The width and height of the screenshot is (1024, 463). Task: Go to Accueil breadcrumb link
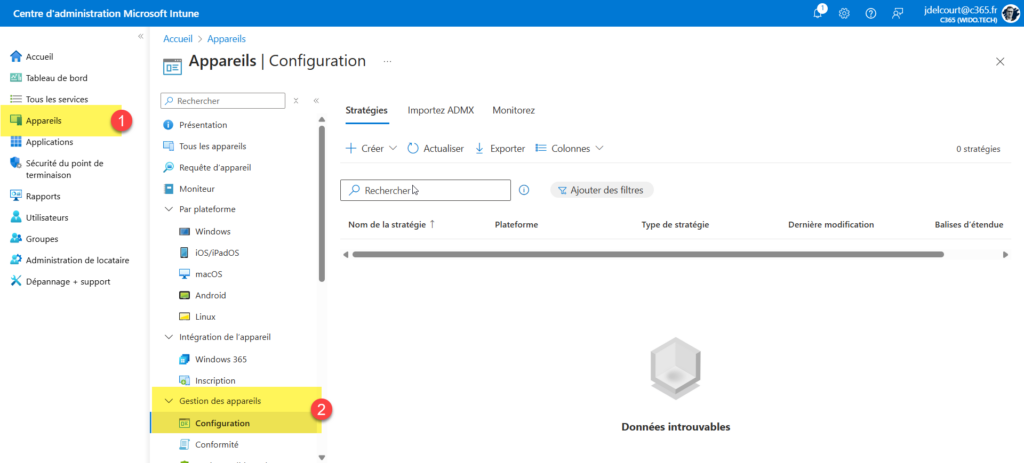click(178, 39)
